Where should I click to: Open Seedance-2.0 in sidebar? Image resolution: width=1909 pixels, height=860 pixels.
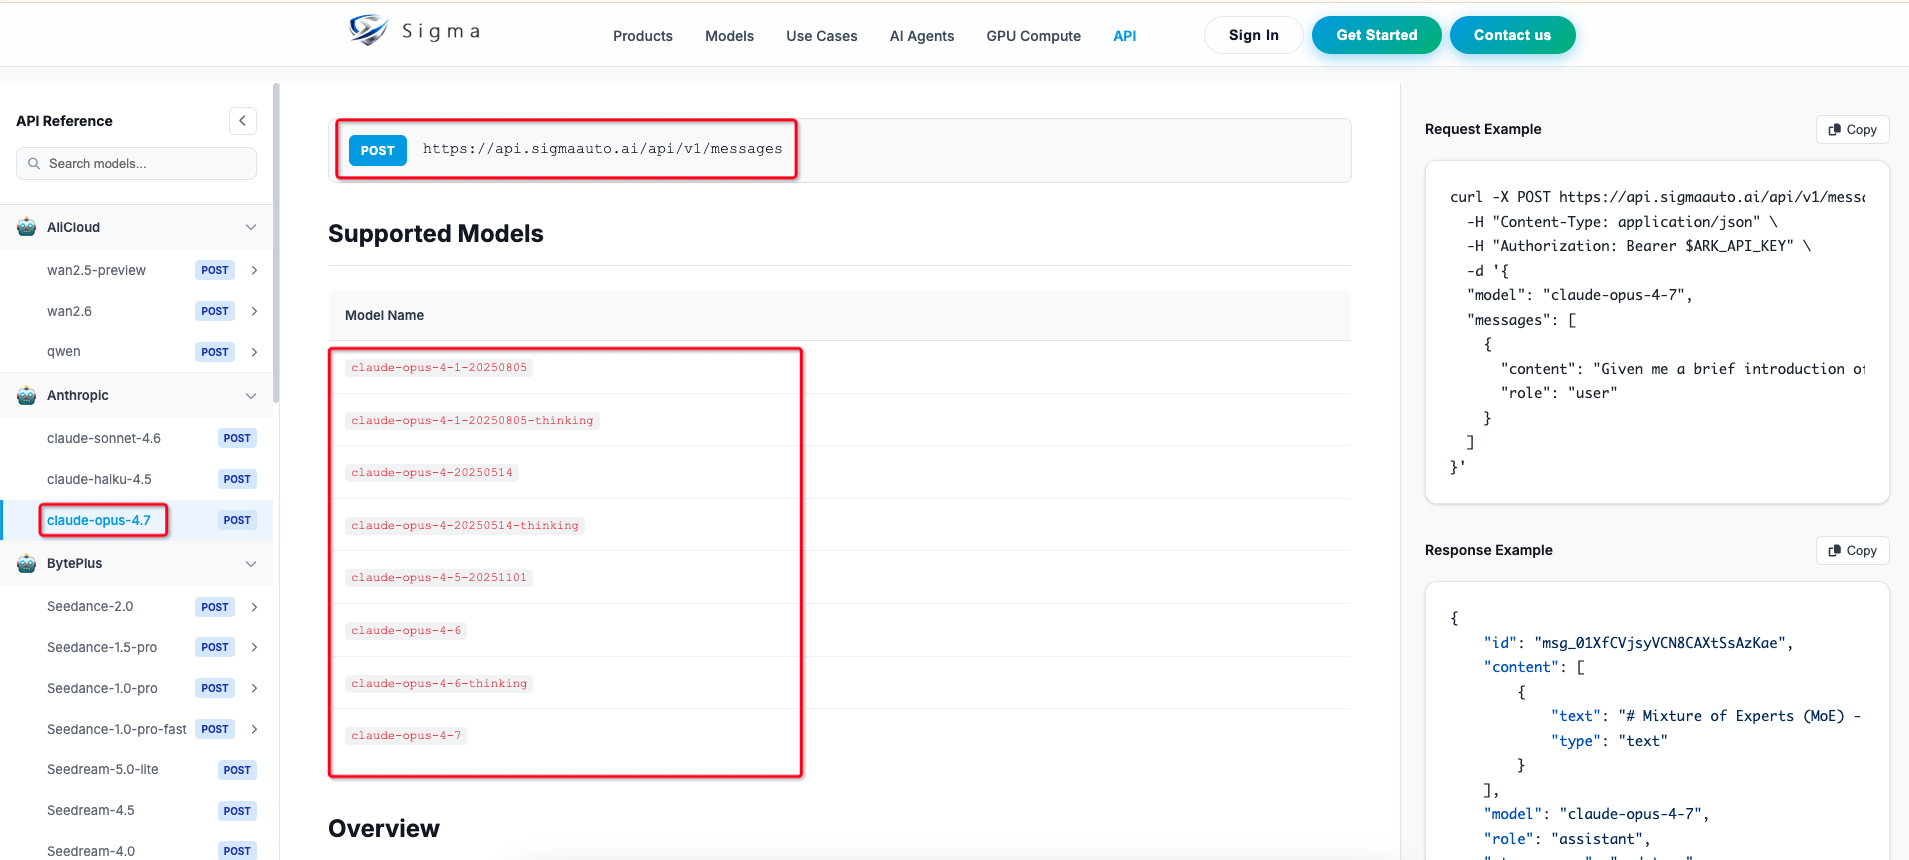[x=90, y=607]
